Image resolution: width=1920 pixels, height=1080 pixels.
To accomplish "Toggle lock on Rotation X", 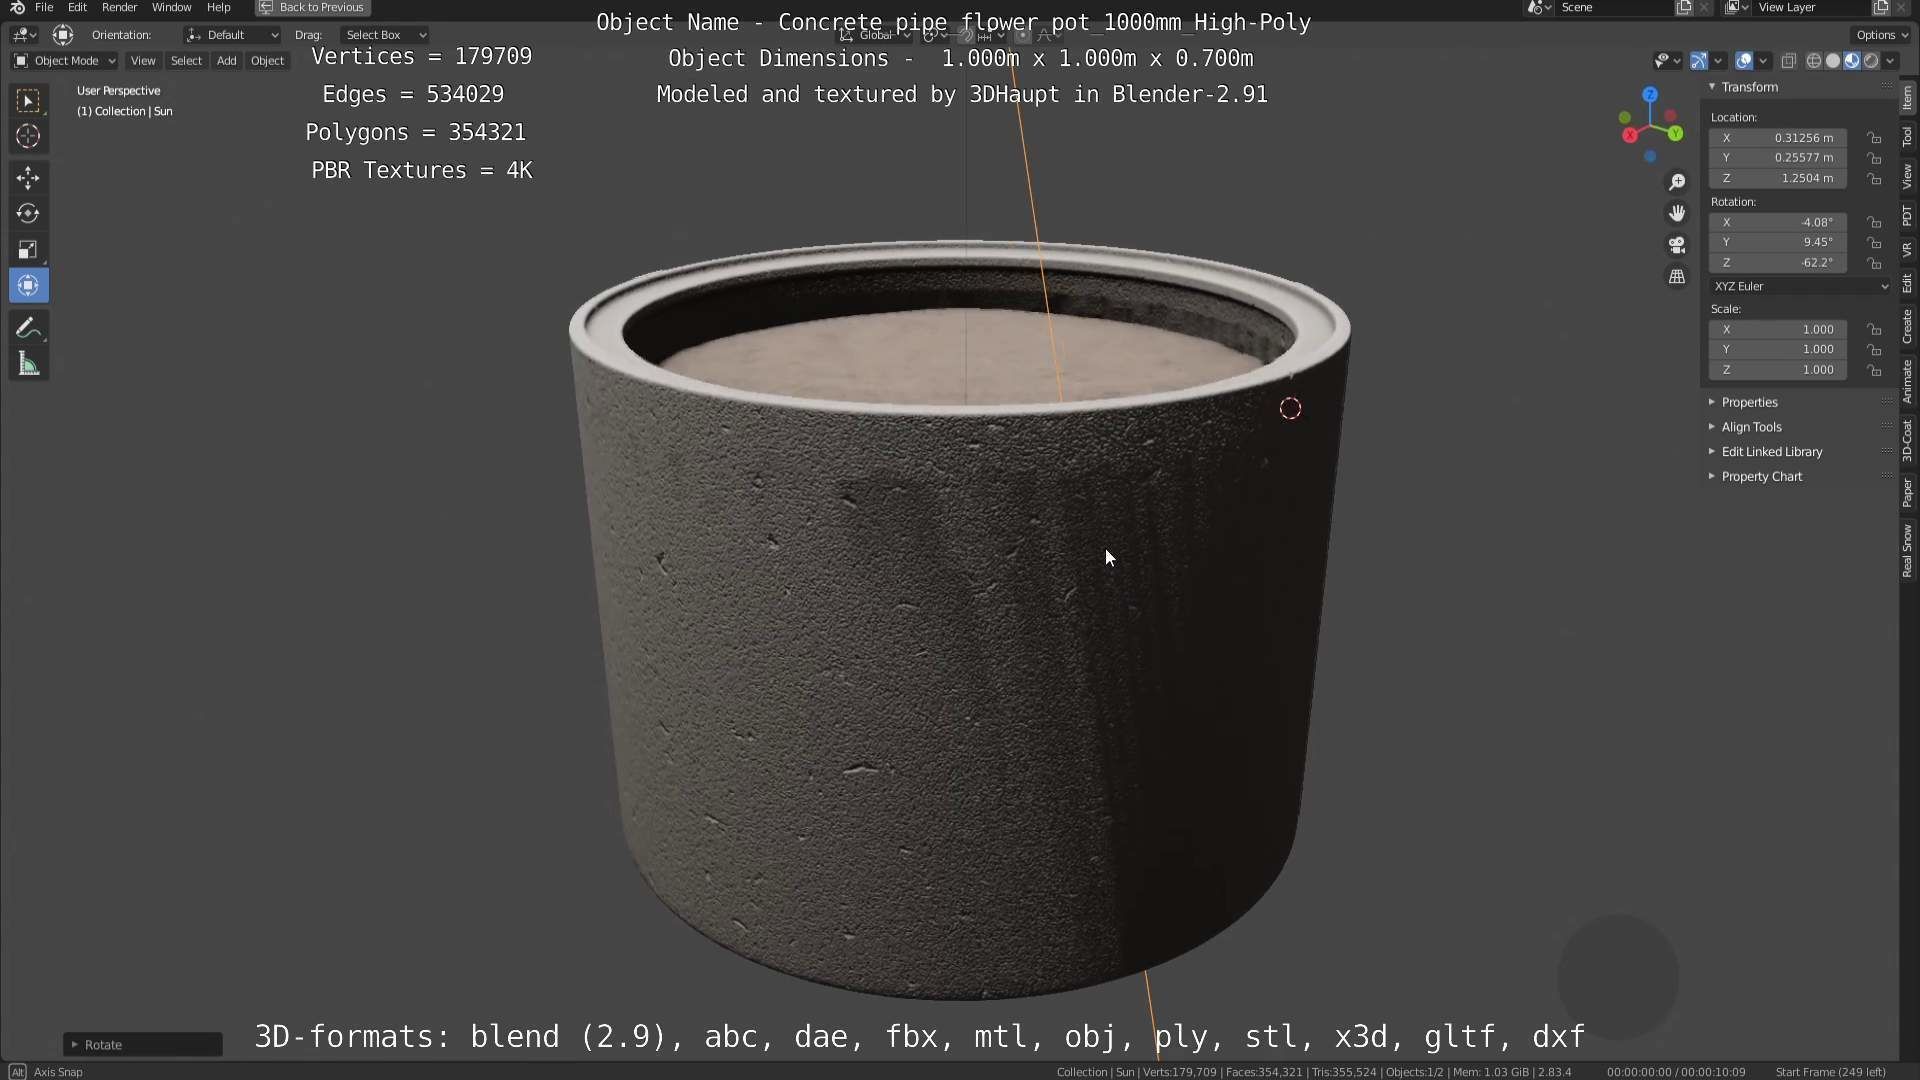I will [x=1874, y=223].
